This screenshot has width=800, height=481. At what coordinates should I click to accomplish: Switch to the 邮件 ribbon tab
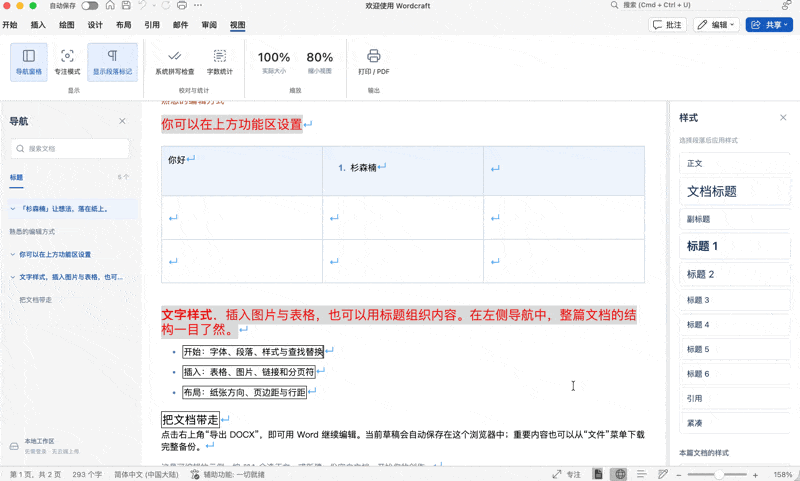click(x=181, y=24)
